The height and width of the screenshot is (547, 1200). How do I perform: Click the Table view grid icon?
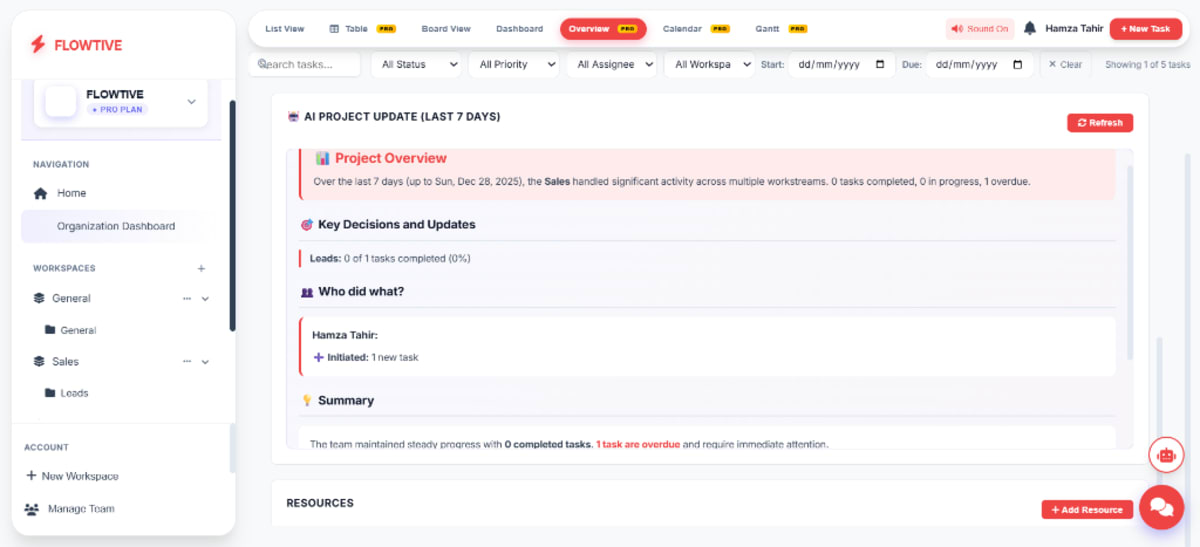334,29
